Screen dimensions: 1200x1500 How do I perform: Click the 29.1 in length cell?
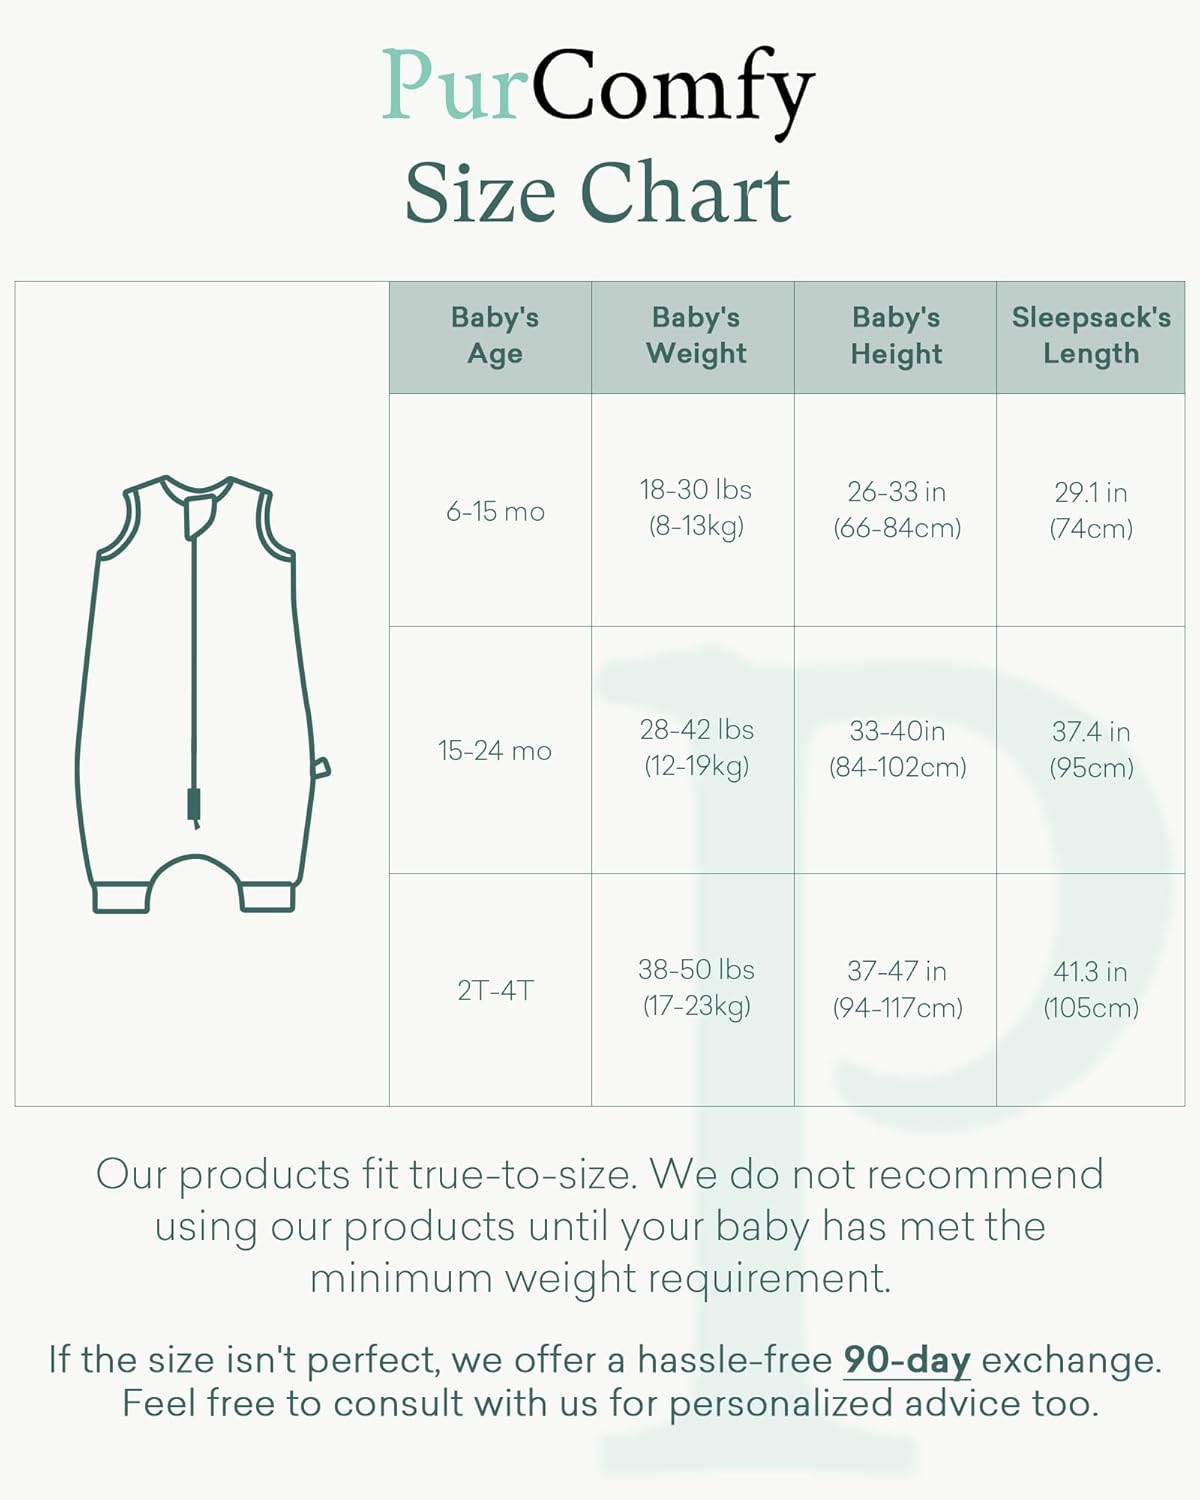[x=1091, y=510]
